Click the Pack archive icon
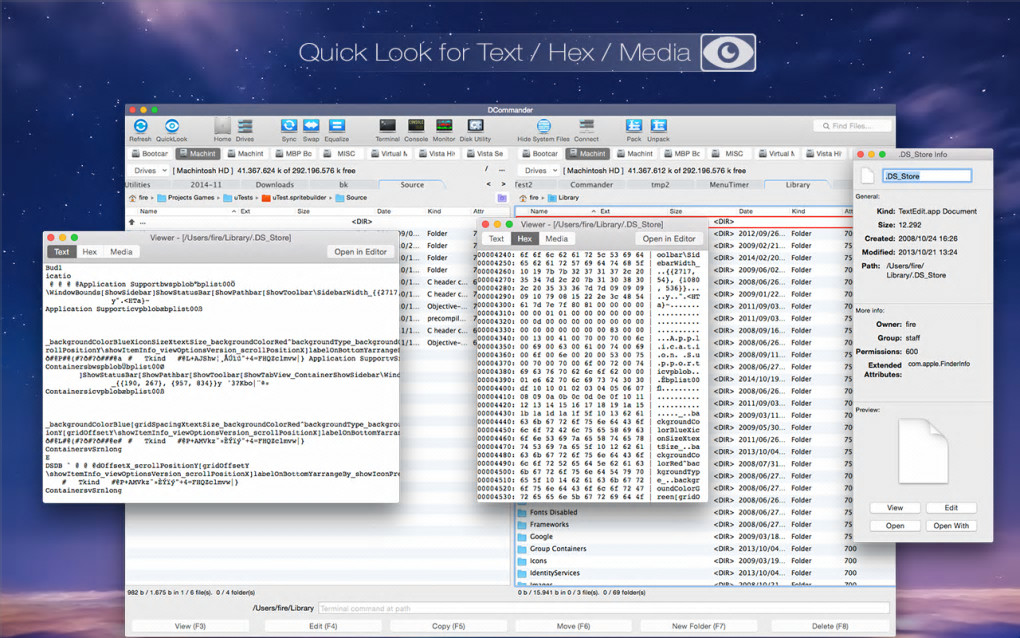Screen dimensions: 1020x638 point(634,126)
